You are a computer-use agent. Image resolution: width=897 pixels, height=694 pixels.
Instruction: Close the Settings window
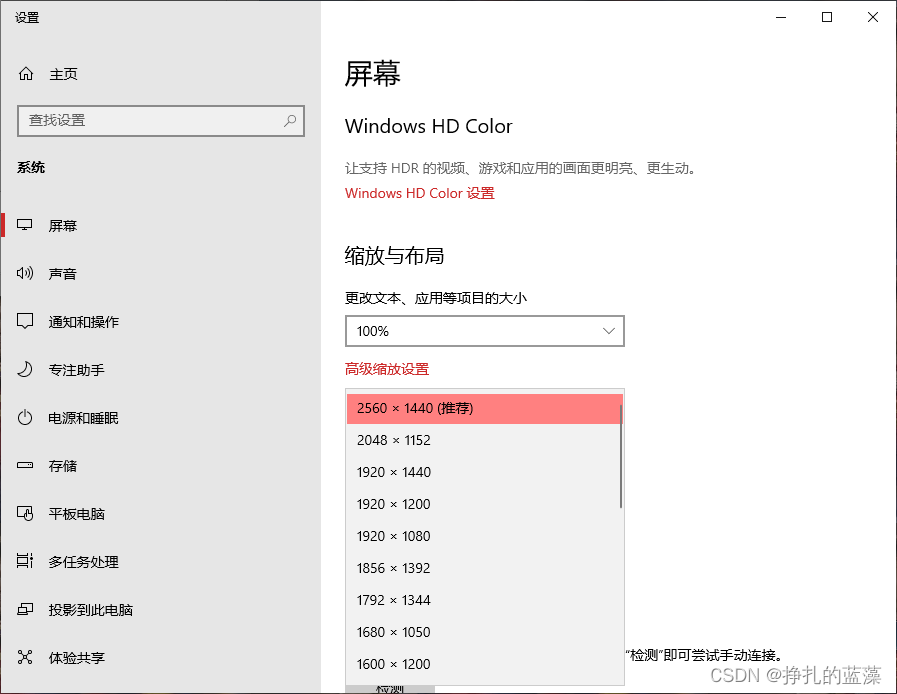872,17
